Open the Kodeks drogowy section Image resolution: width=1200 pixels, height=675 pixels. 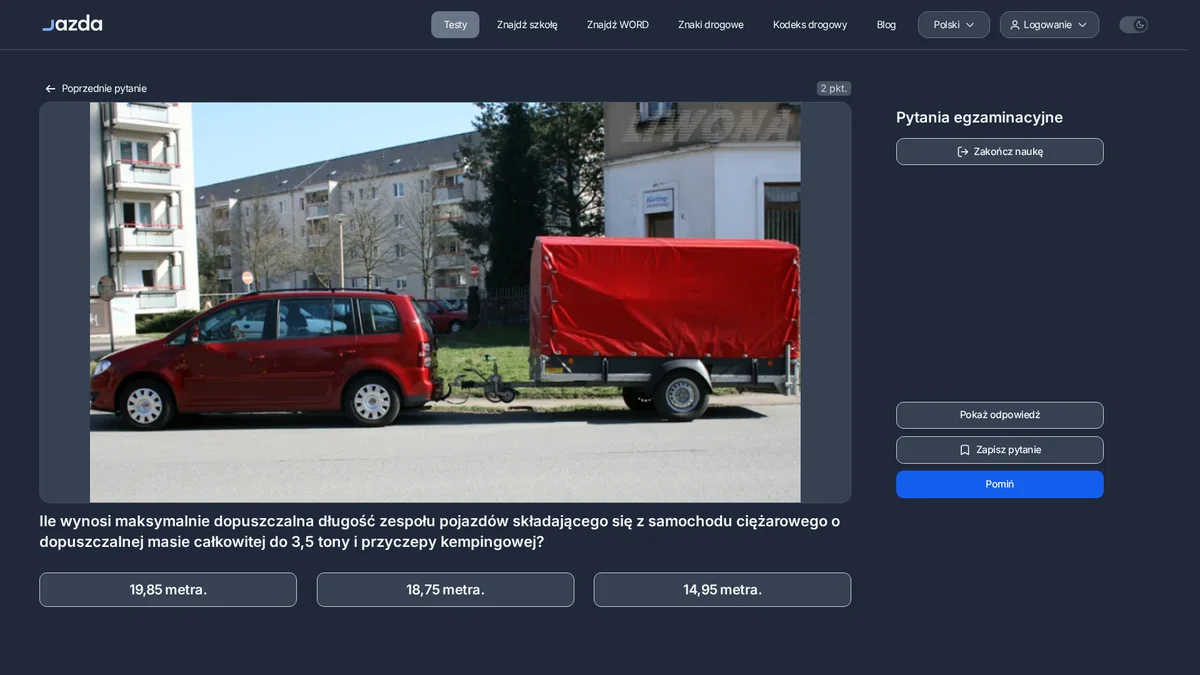tap(810, 25)
